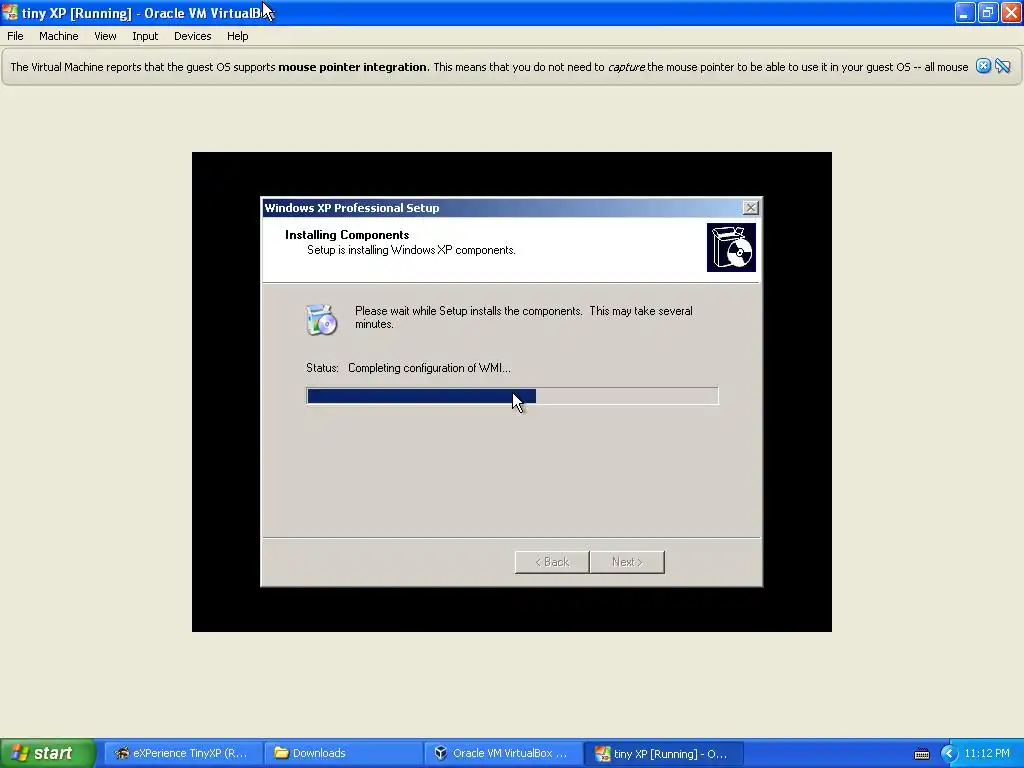Minimize the VirtualBox window
Image resolution: width=1024 pixels, height=768 pixels.
tap(965, 12)
